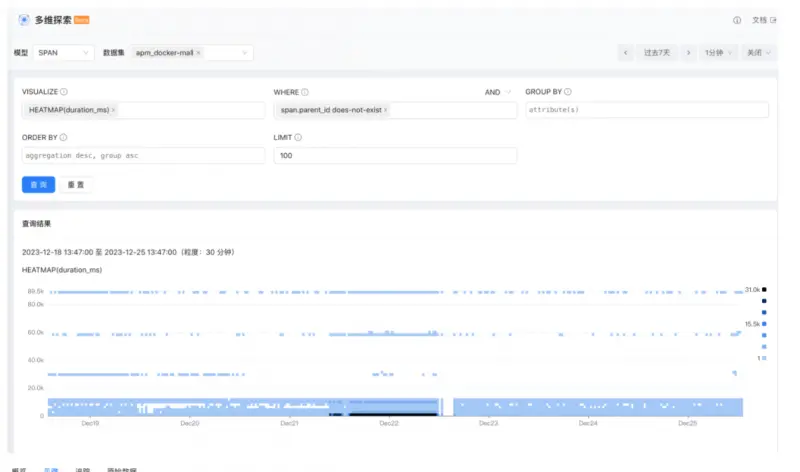Click help icon beside ORDER BY label
800x472 pixels.
[x=63, y=137]
